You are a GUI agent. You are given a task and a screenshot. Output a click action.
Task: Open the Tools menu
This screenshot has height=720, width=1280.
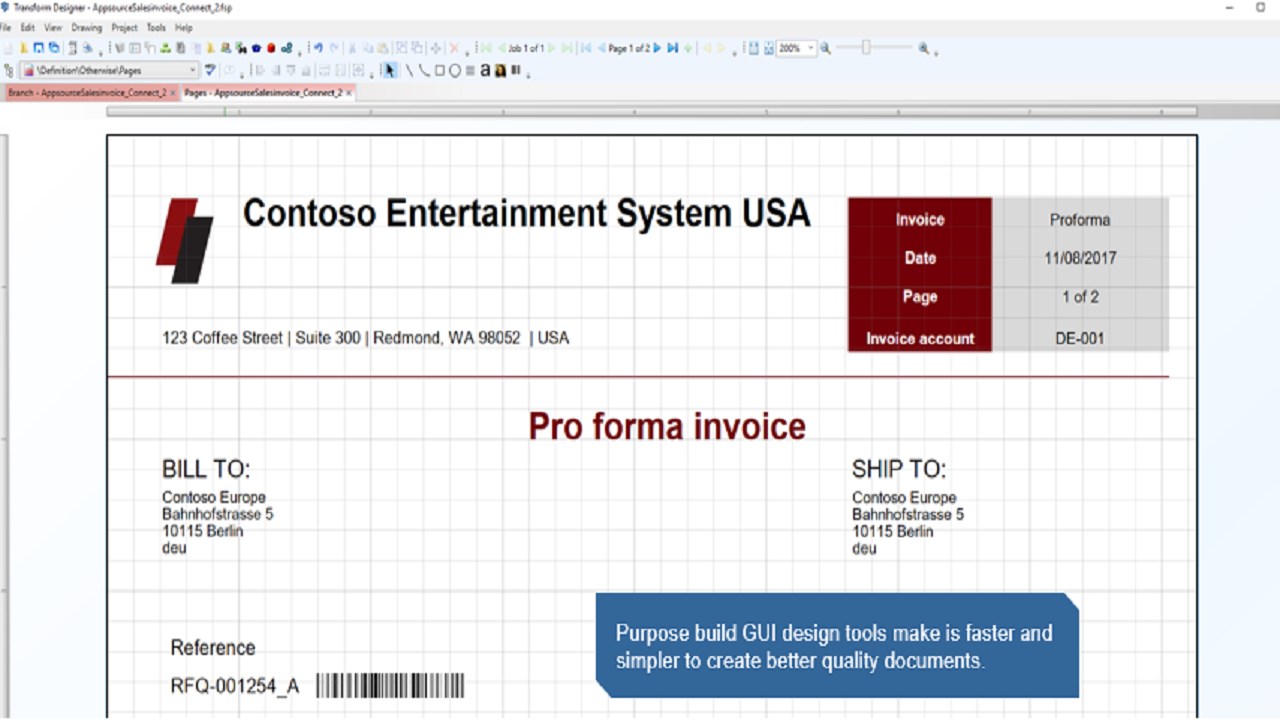[156, 28]
